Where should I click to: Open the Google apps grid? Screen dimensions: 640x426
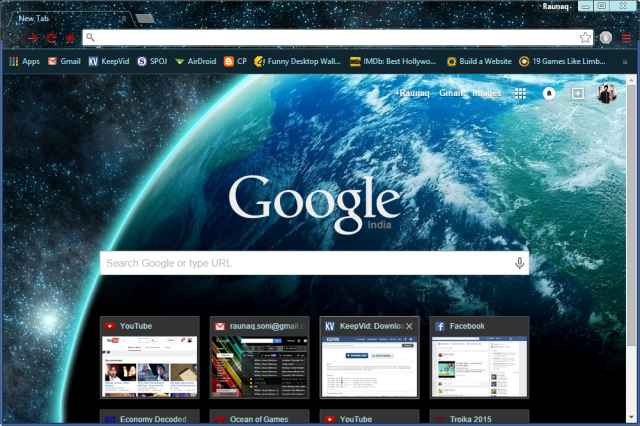(520, 93)
